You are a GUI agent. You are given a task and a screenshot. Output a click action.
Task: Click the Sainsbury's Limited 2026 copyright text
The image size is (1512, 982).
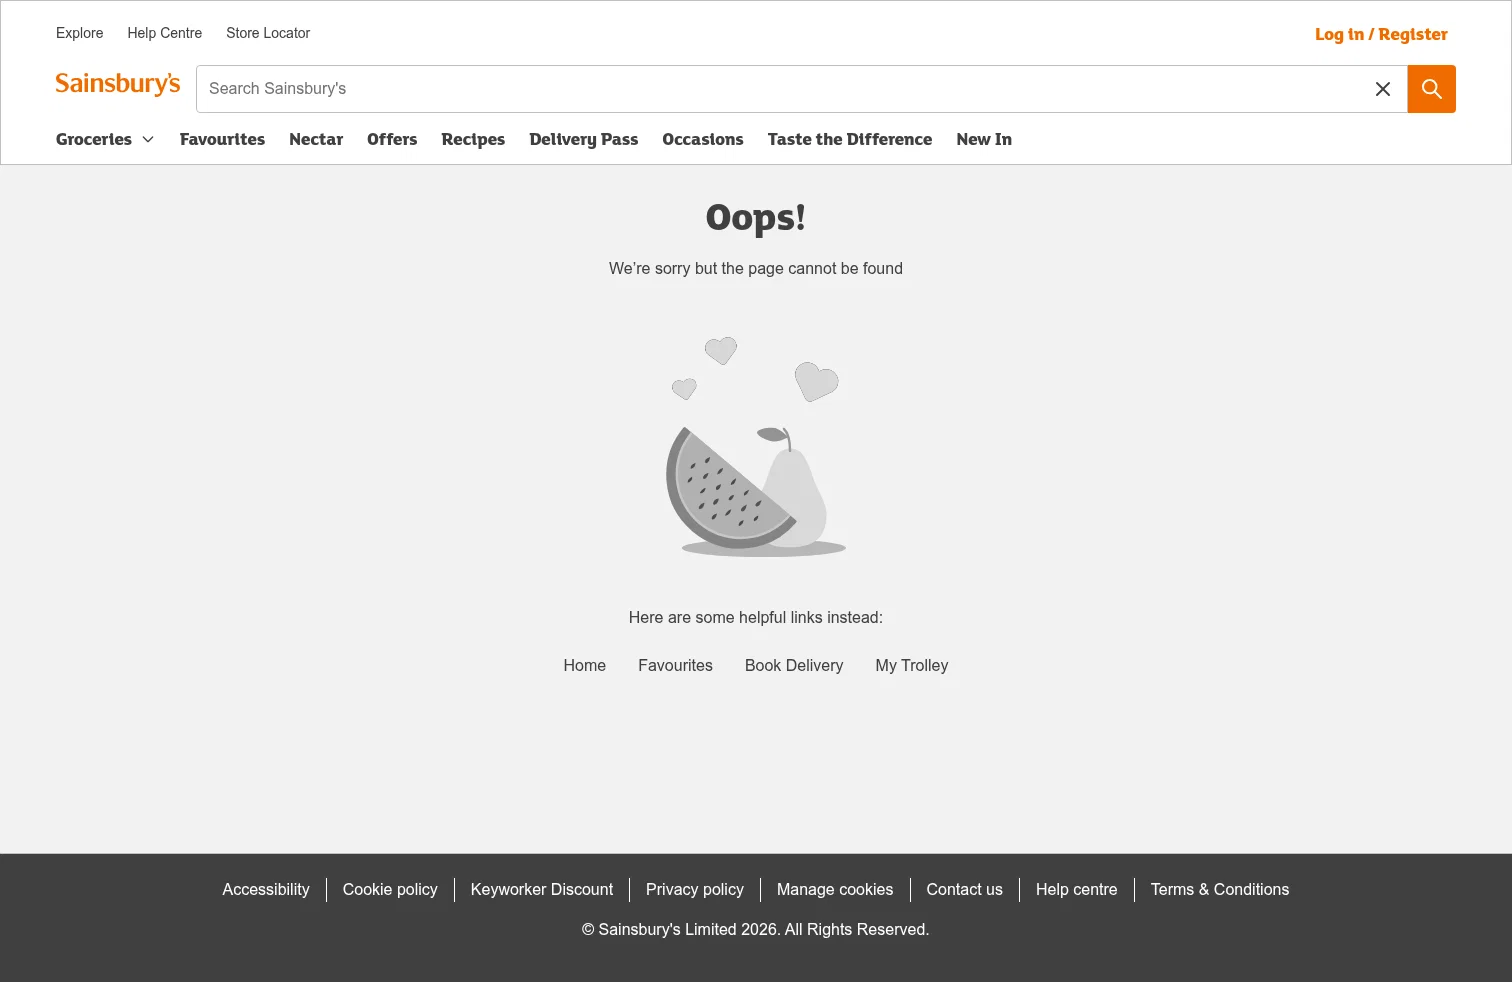coord(756,929)
